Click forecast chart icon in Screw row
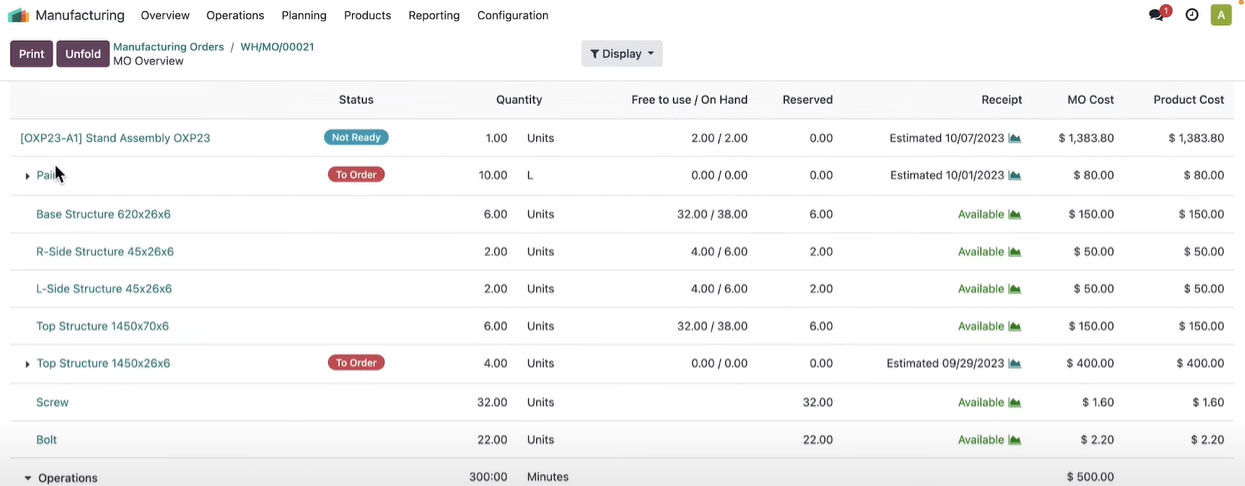This screenshot has width=1245, height=486. click(1015, 403)
